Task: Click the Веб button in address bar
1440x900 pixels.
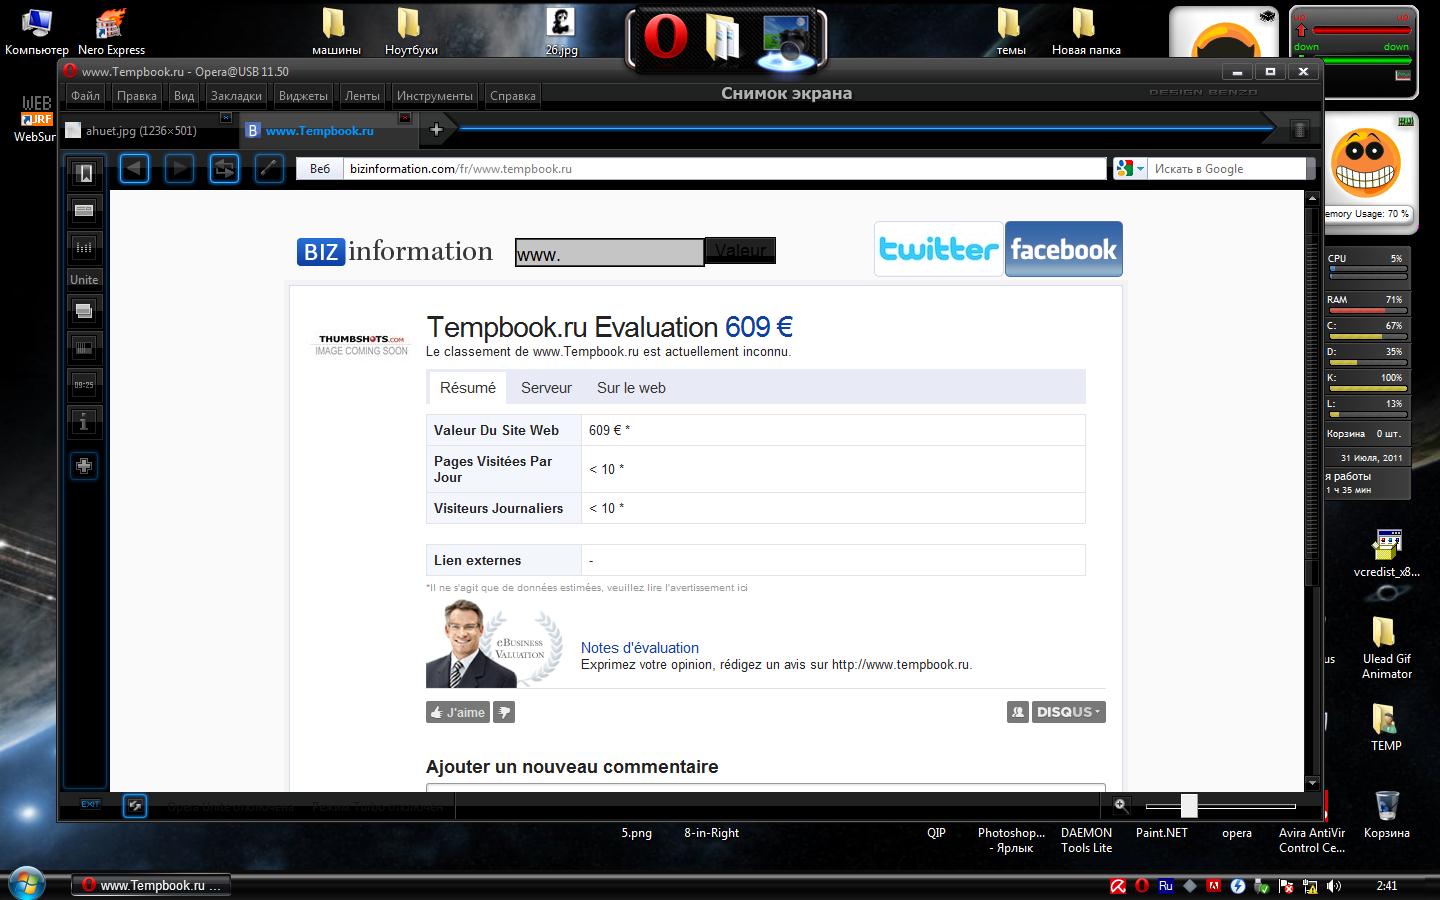Action: click(320, 169)
